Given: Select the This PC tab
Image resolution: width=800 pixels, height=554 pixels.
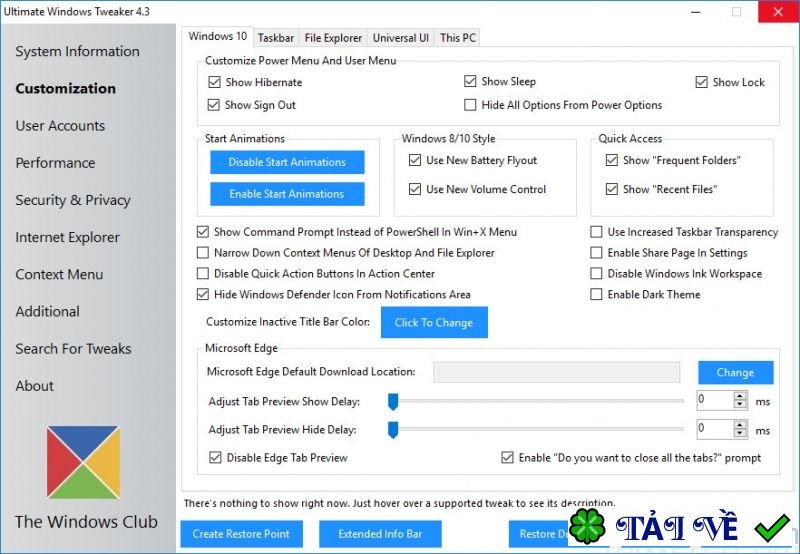Looking at the screenshot, I should 458,38.
